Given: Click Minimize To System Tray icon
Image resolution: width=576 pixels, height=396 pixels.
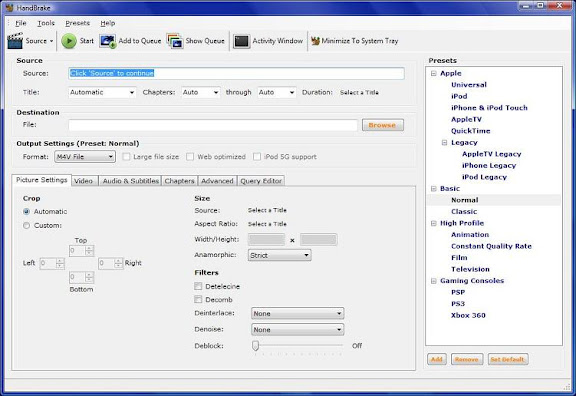Looking at the screenshot, I should 315,41.
